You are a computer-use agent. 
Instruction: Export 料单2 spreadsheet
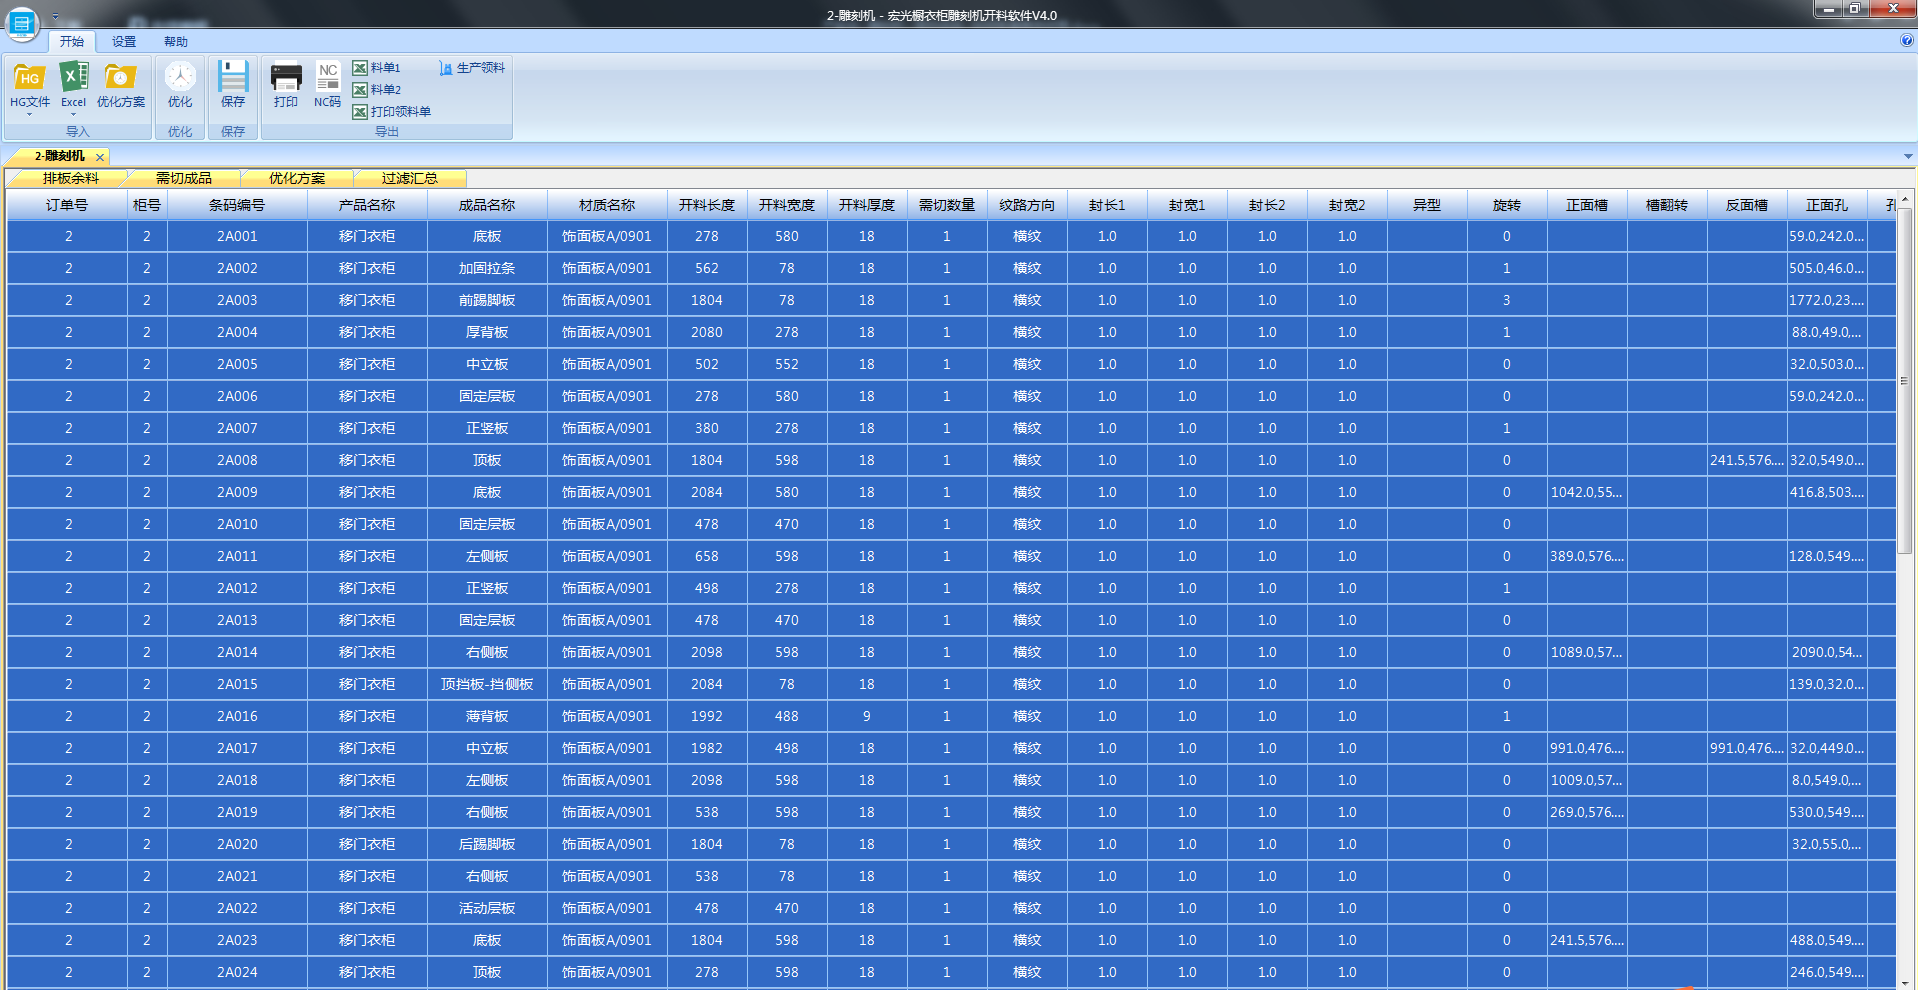[376, 90]
